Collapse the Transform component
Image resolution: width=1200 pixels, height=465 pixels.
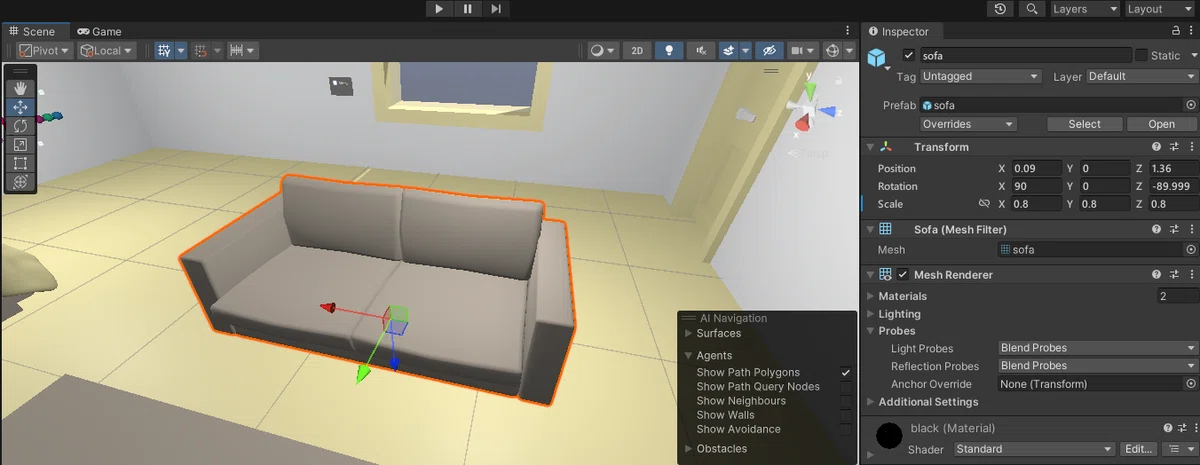pos(870,147)
